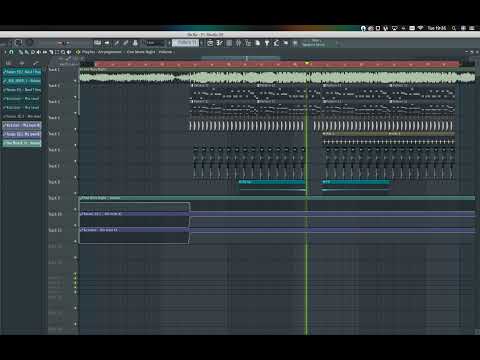Click the horizontal scrollbar handle above the timeline
Screen dimensions: 480x360
[x=240, y=58]
